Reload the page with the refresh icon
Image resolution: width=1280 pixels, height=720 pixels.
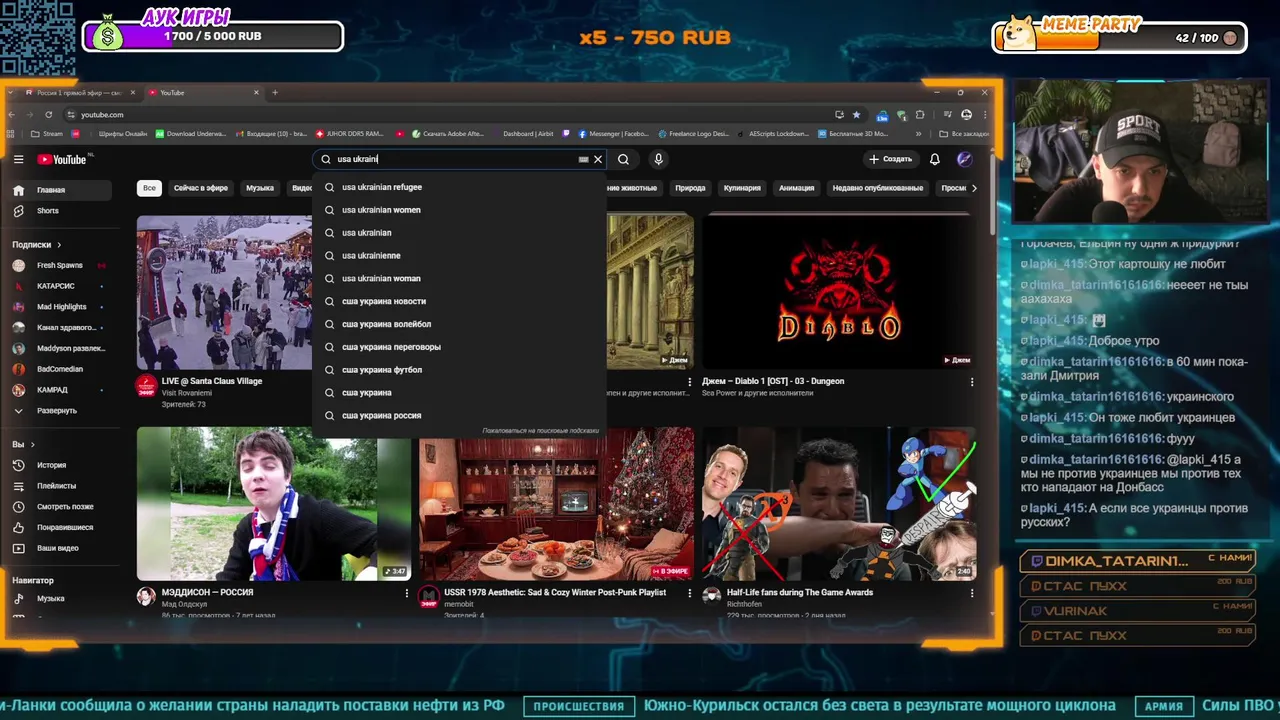[48, 115]
